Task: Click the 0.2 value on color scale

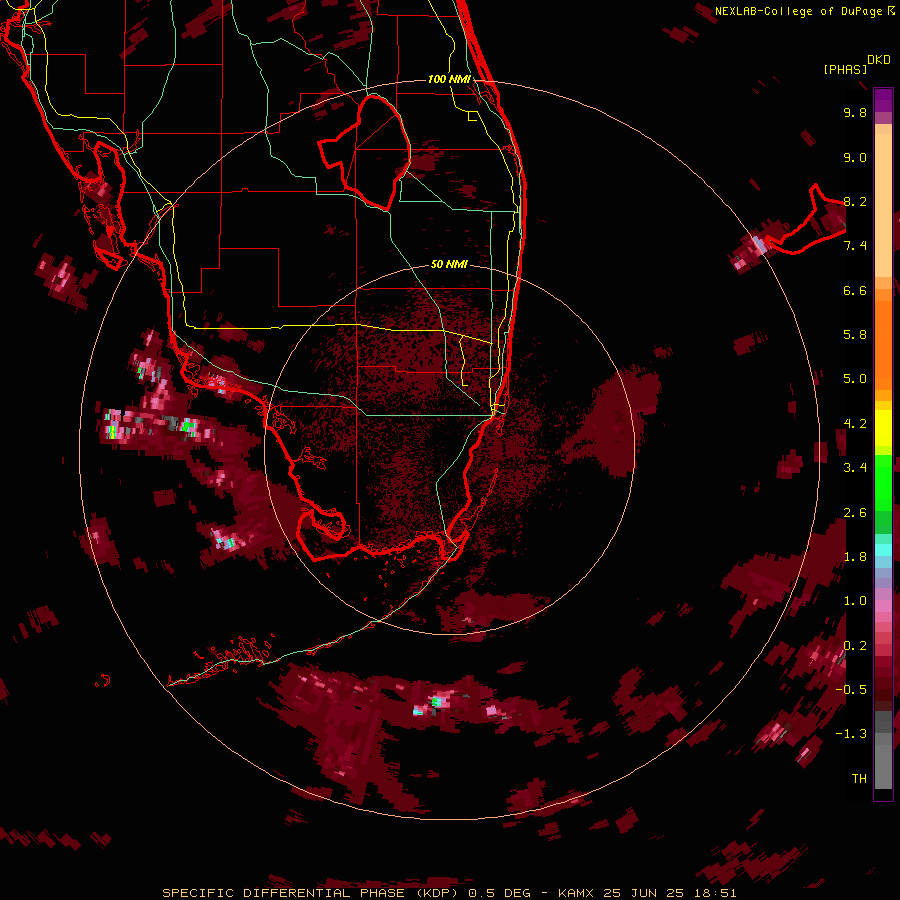Action: (855, 646)
